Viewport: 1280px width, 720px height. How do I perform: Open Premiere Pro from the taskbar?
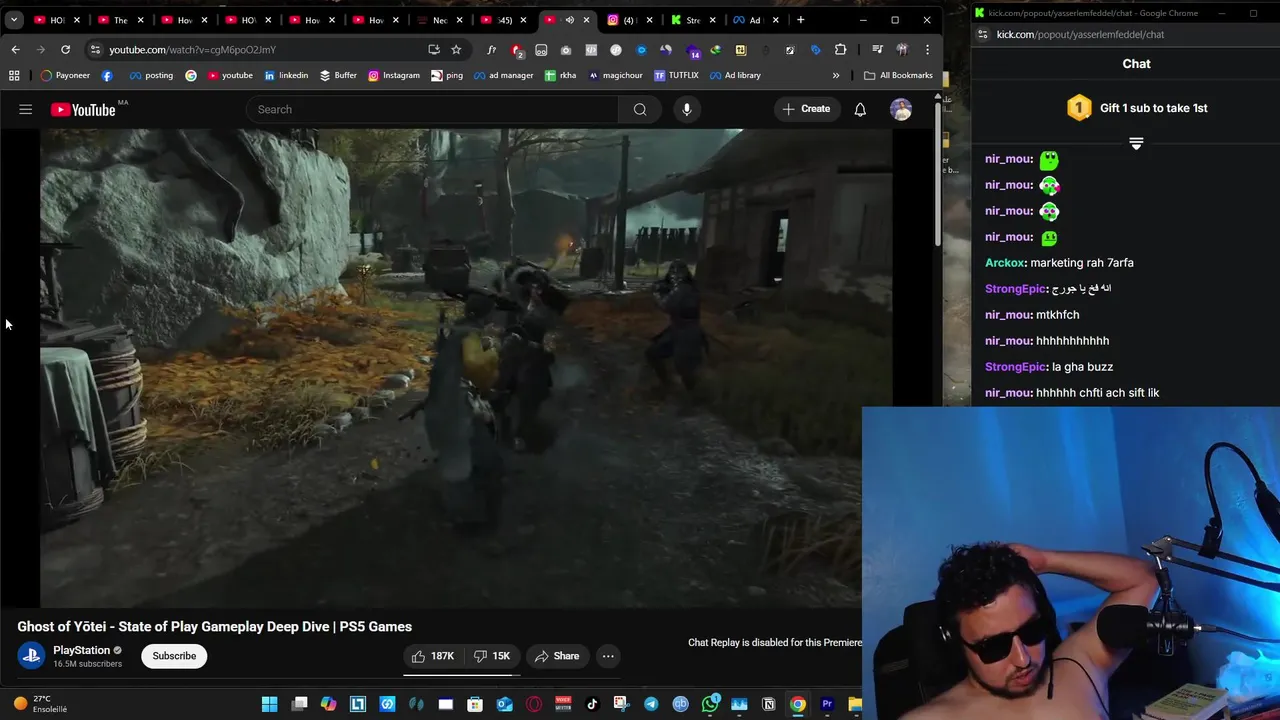[x=827, y=704]
